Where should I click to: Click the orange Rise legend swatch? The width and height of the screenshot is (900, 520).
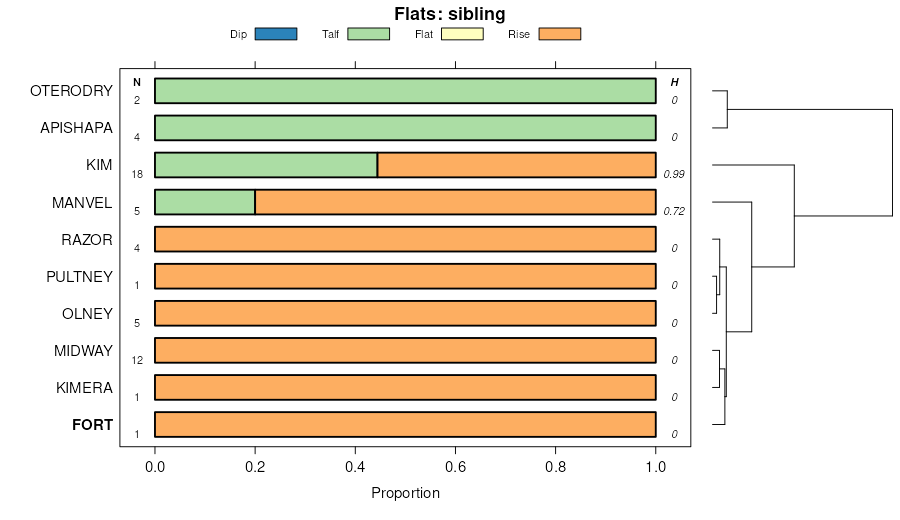click(559, 34)
